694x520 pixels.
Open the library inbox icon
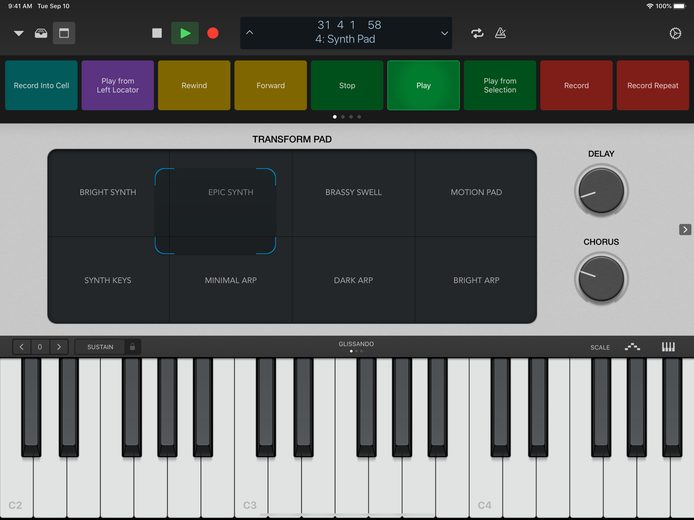click(x=41, y=33)
